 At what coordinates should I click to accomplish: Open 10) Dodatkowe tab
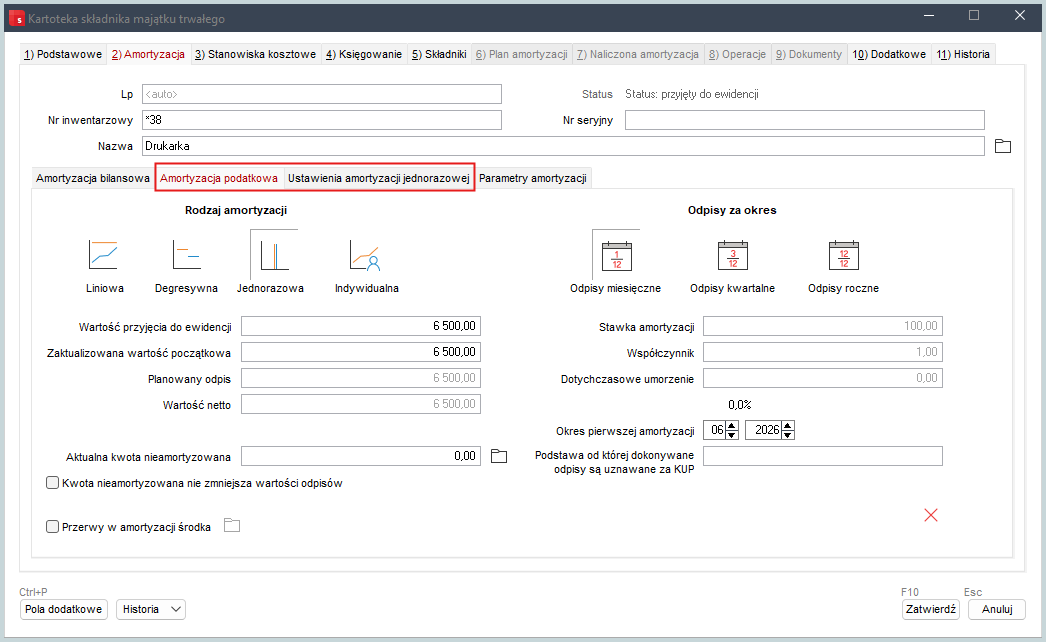pos(889,54)
